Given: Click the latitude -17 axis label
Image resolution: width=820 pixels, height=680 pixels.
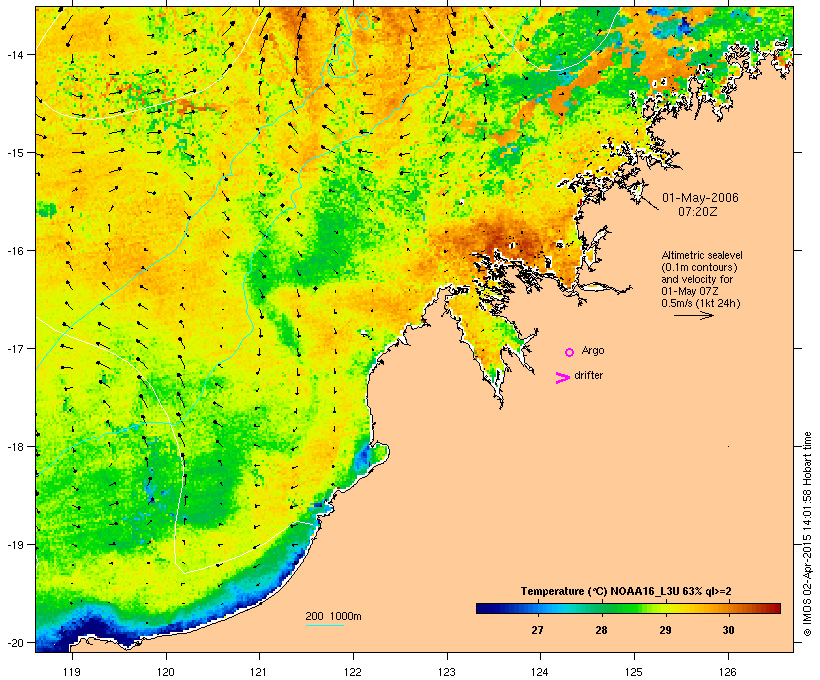Looking at the screenshot, I should pos(14,348).
